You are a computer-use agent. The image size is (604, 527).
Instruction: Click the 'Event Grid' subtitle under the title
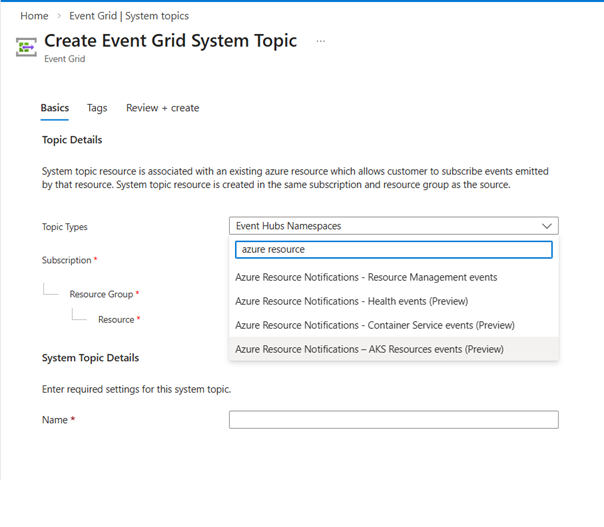point(65,59)
